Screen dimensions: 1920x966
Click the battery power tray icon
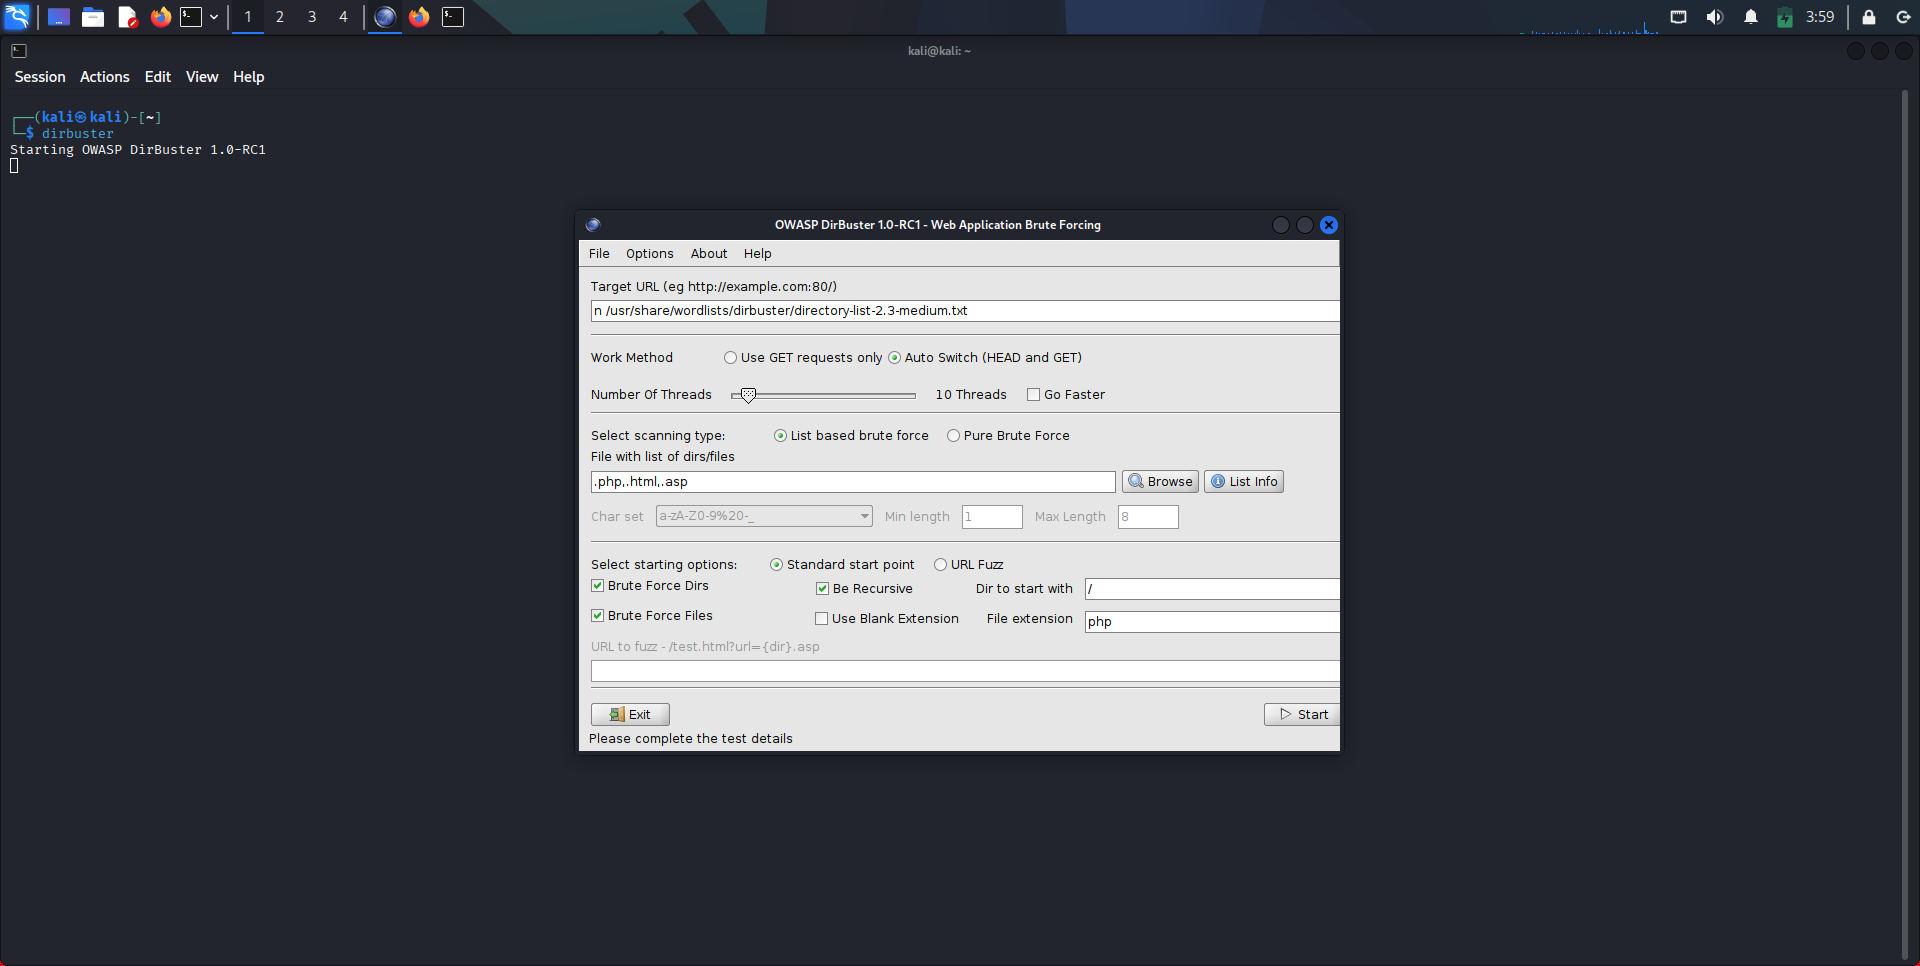[x=1785, y=17]
